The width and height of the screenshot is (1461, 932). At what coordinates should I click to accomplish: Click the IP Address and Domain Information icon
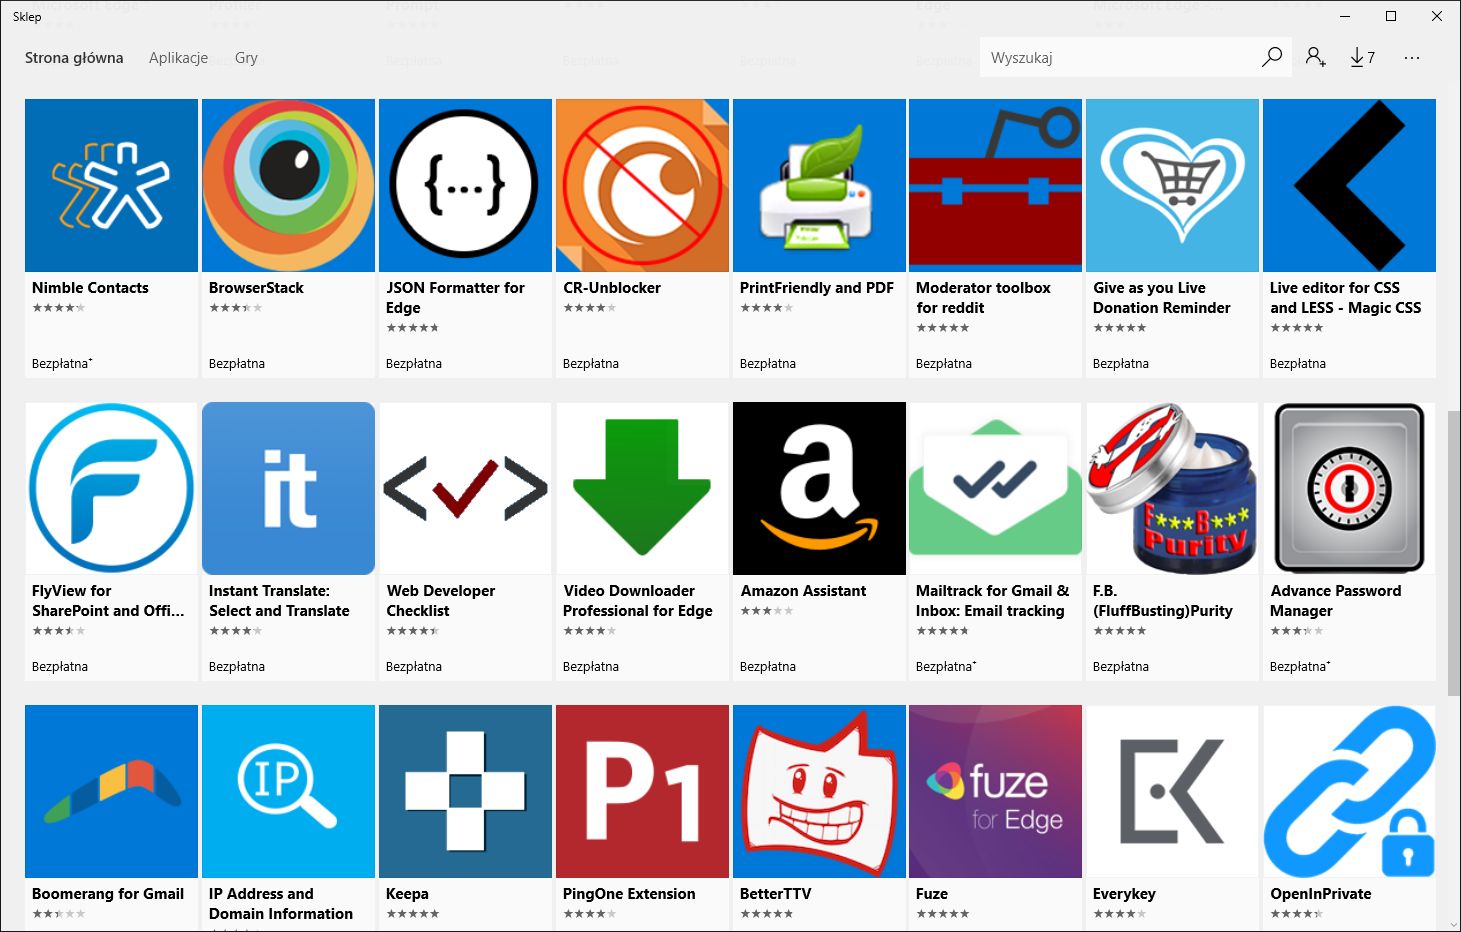tap(288, 791)
